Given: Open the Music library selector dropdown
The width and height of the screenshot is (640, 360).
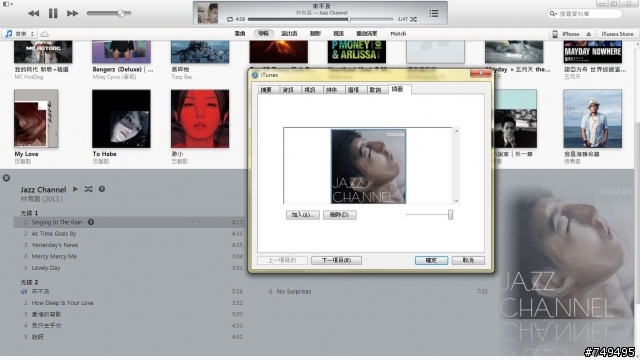Looking at the screenshot, I should (x=19, y=34).
